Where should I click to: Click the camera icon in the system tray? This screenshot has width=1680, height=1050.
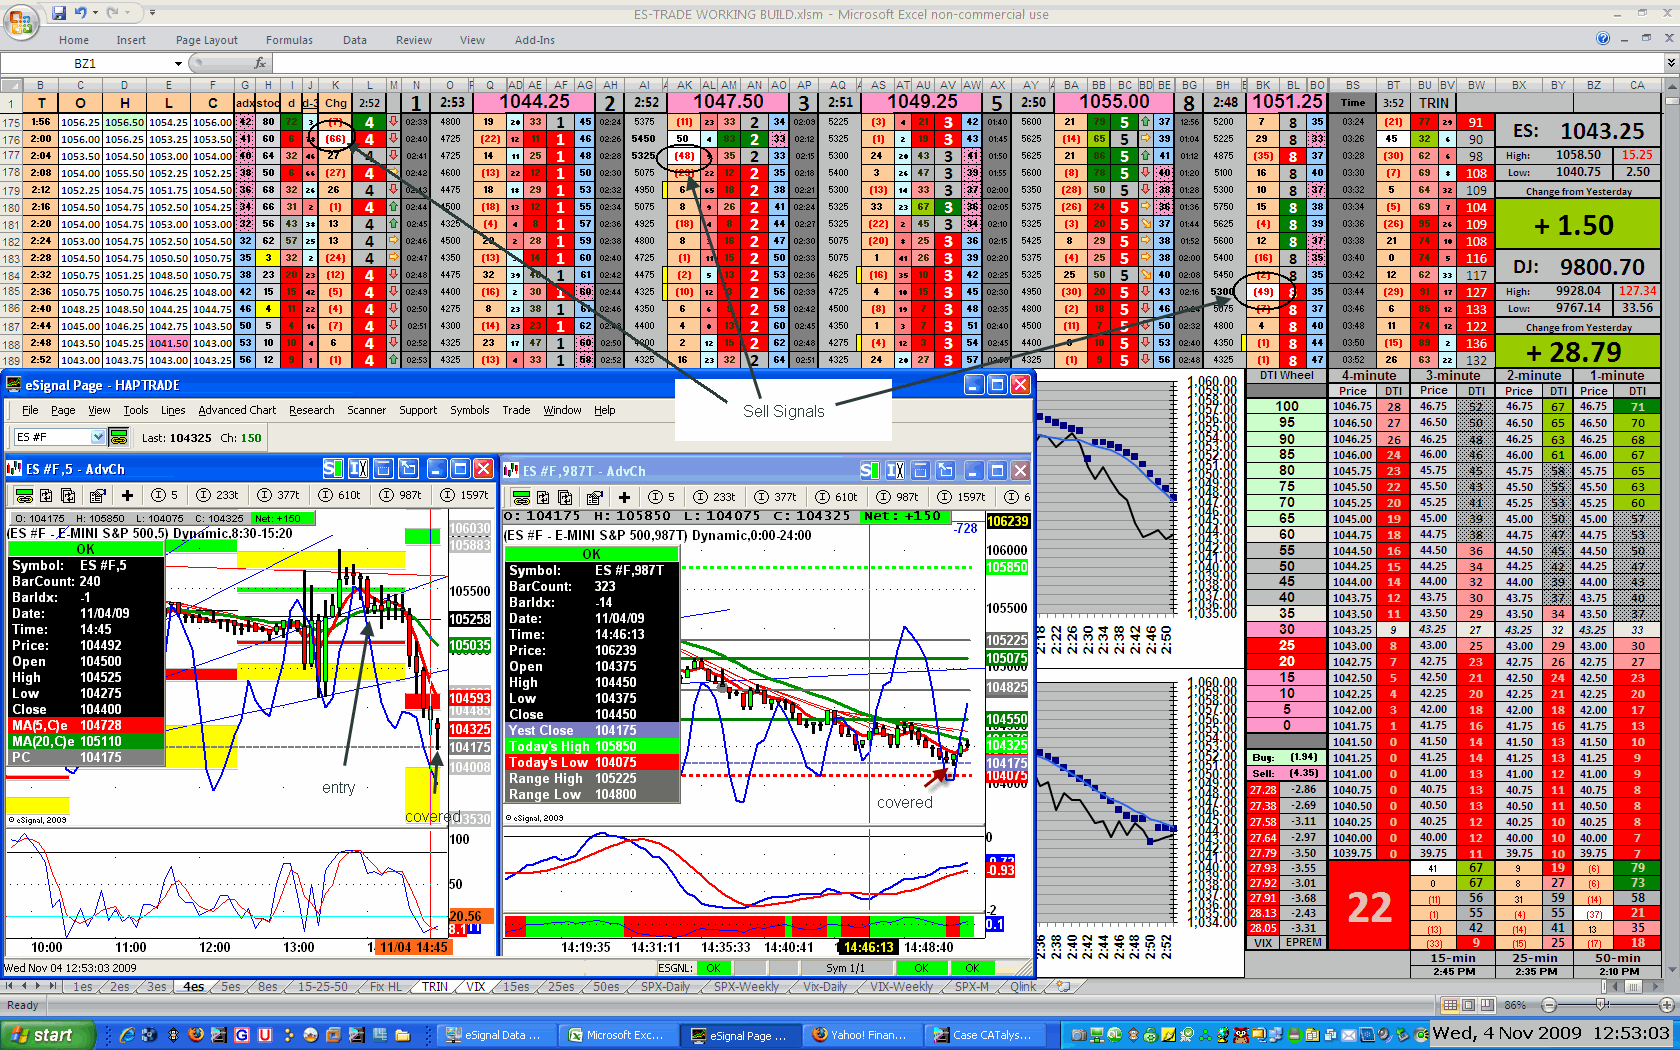tap(1078, 1035)
